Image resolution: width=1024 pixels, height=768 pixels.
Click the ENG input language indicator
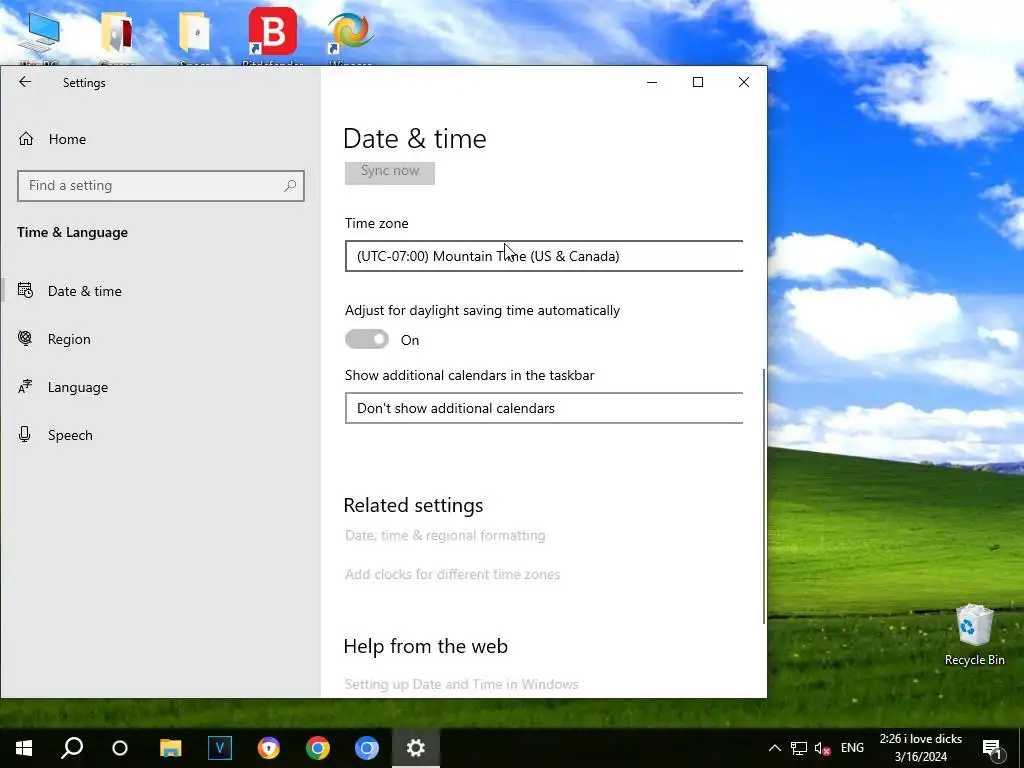point(852,748)
